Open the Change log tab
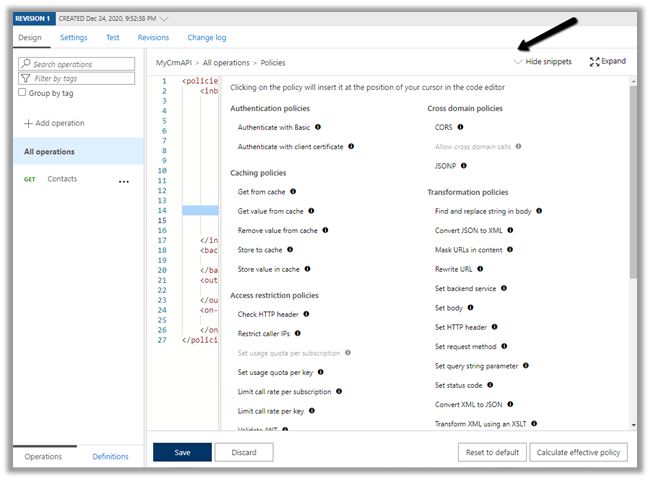The height and width of the screenshot is (480, 650). (x=207, y=38)
